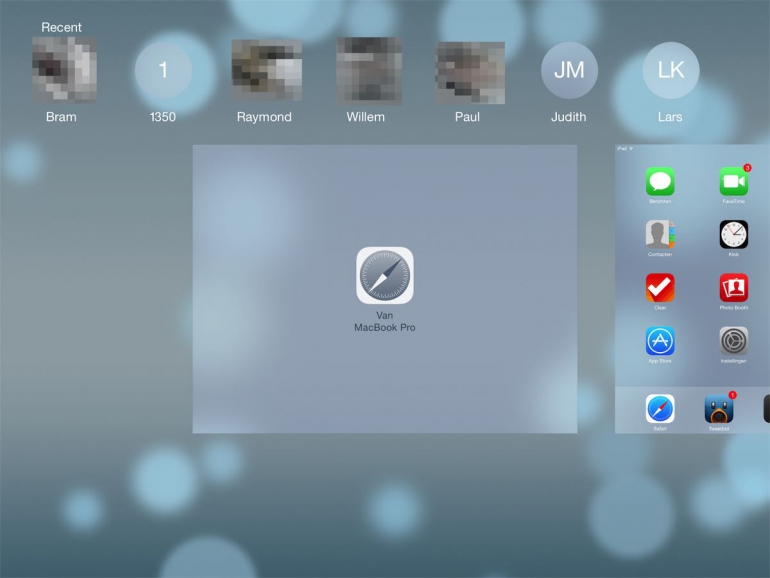Select Judith's JM initials avatar

point(569,71)
